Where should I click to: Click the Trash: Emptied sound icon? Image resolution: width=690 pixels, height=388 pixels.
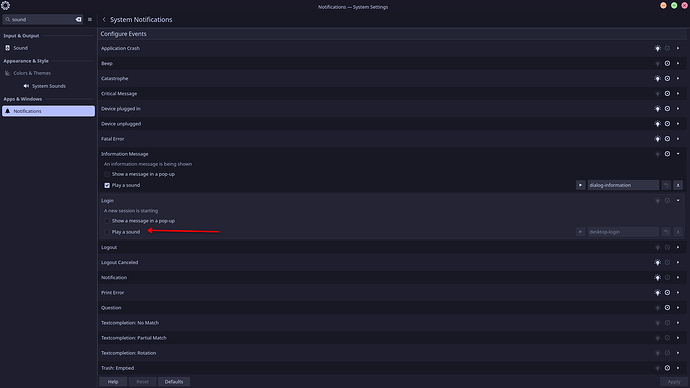pos(668,368)
